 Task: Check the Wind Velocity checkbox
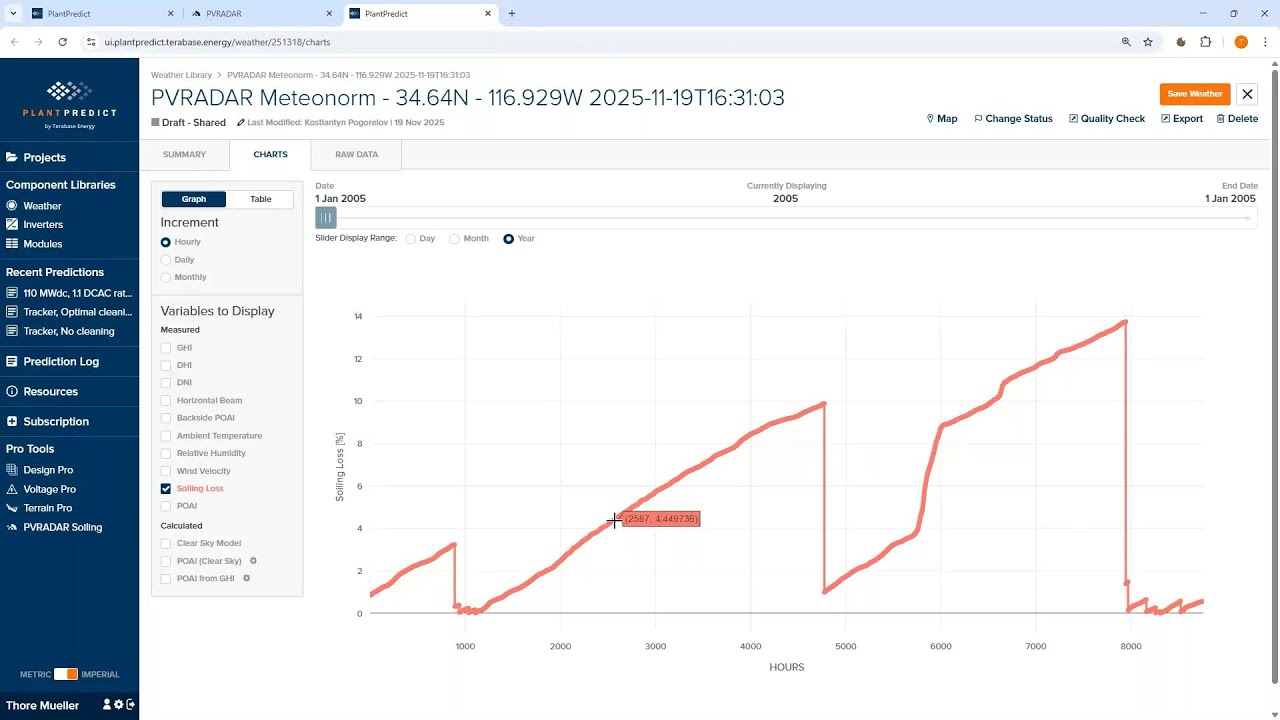pos(166,471)
